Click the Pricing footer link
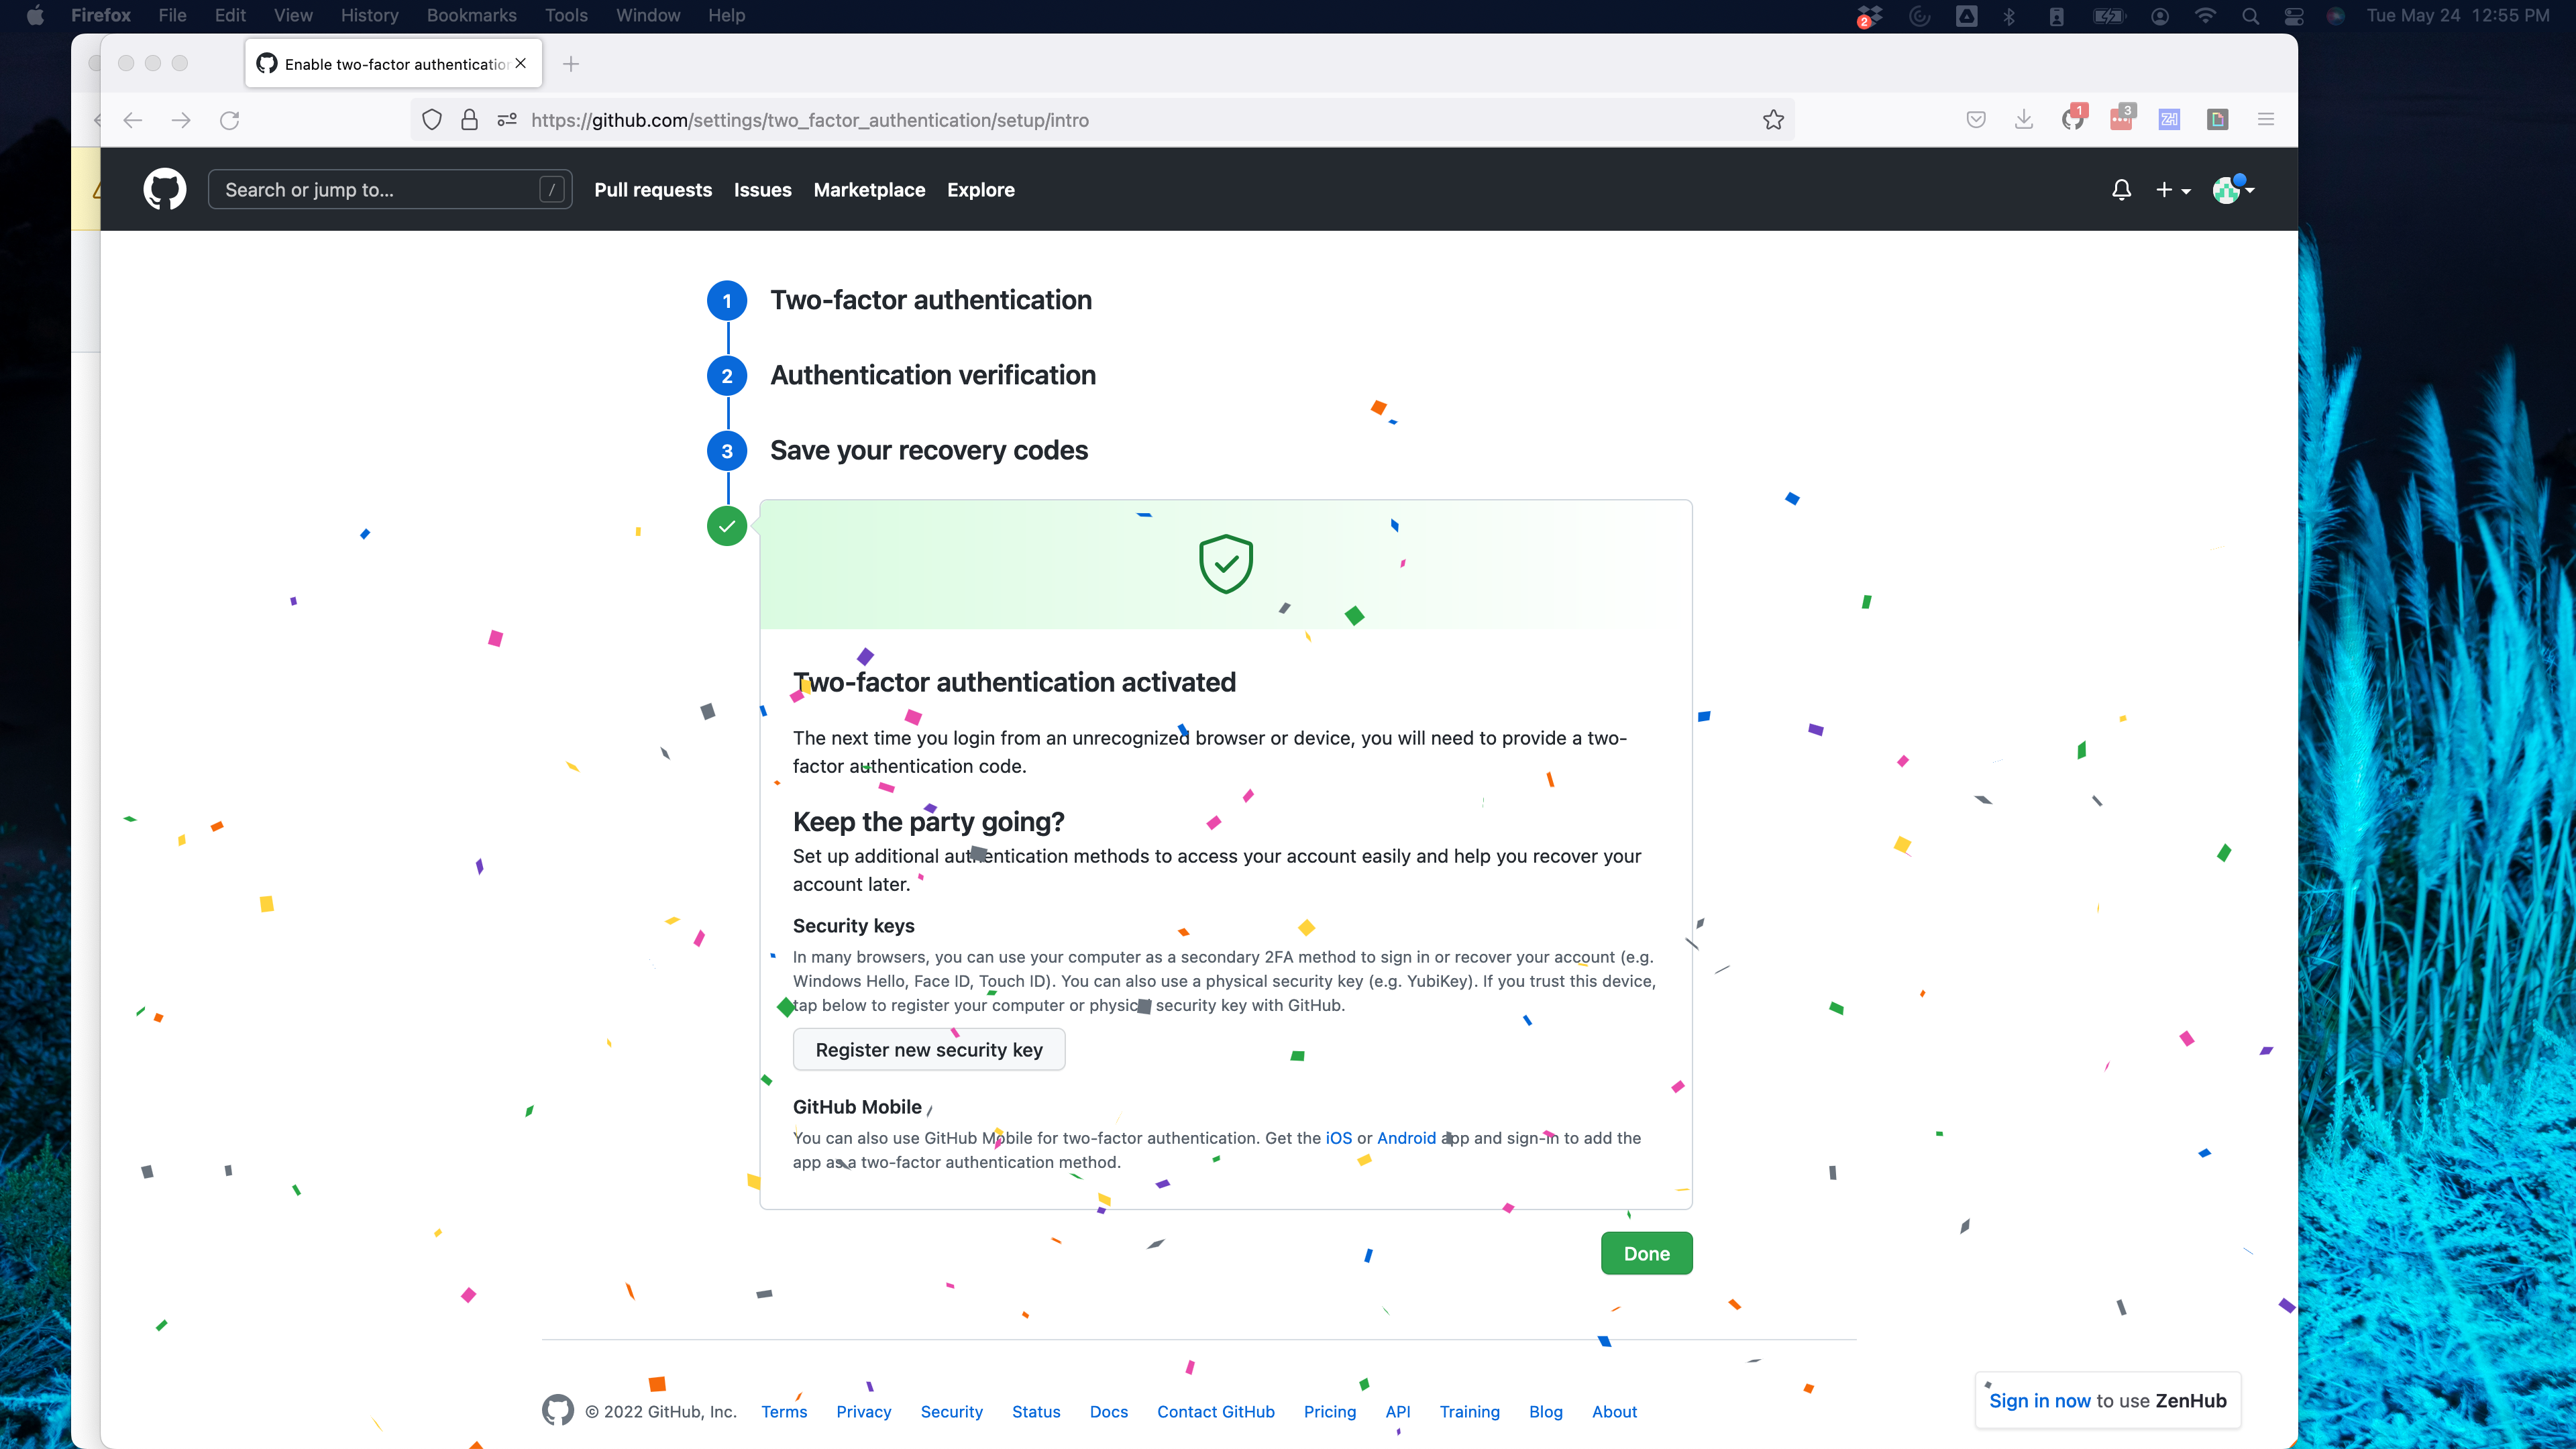The image size is (2576, 1449). (1330, 1412)
